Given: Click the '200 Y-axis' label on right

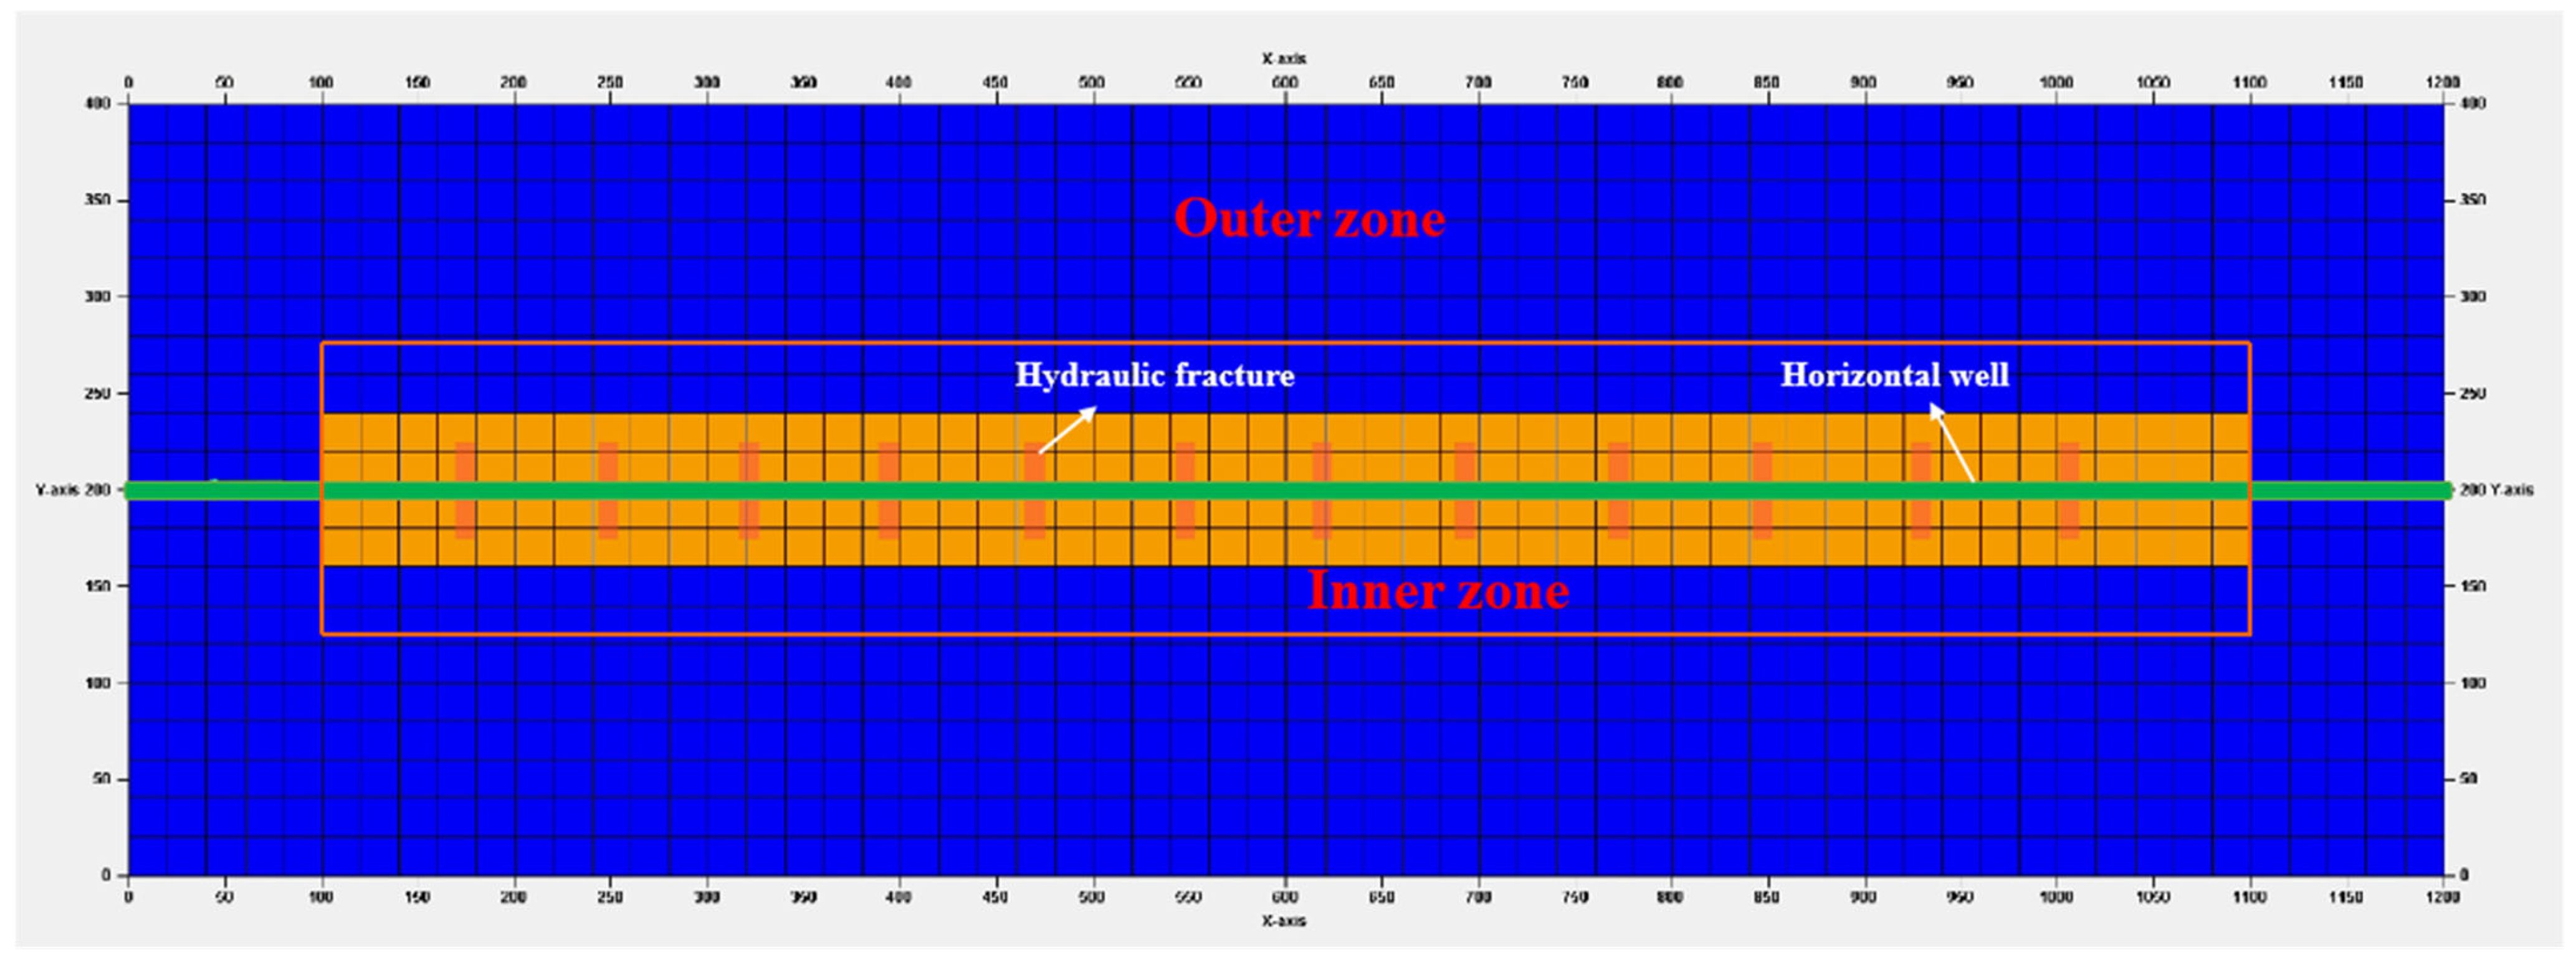Looking at the screenshot, I should click(2496, 490).
